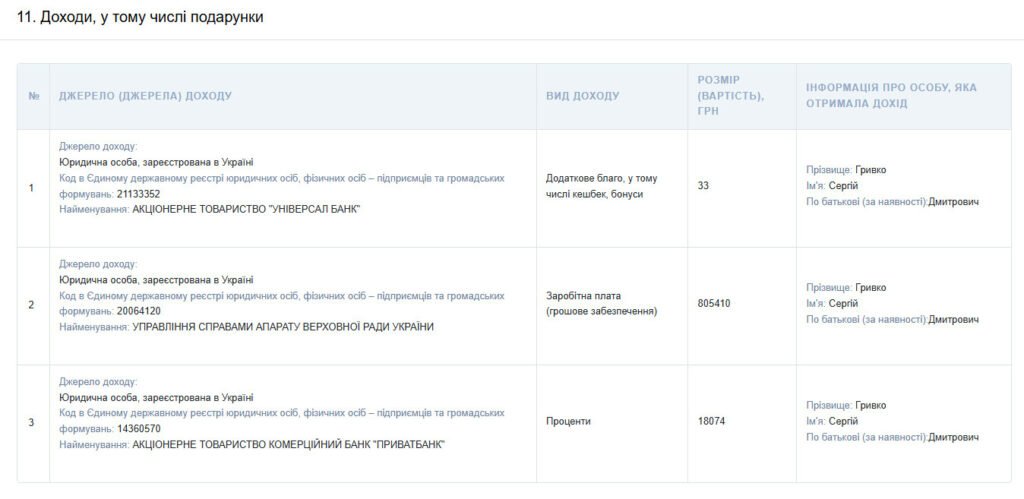Select registry code 20064120

pos(138,311)
